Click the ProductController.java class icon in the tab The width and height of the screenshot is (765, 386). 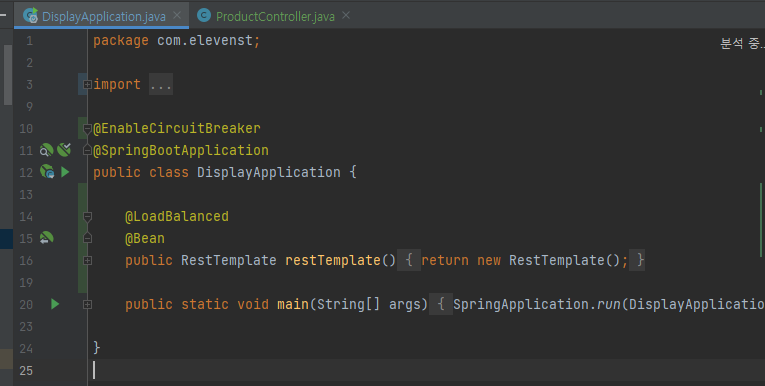tap(203, 16)
